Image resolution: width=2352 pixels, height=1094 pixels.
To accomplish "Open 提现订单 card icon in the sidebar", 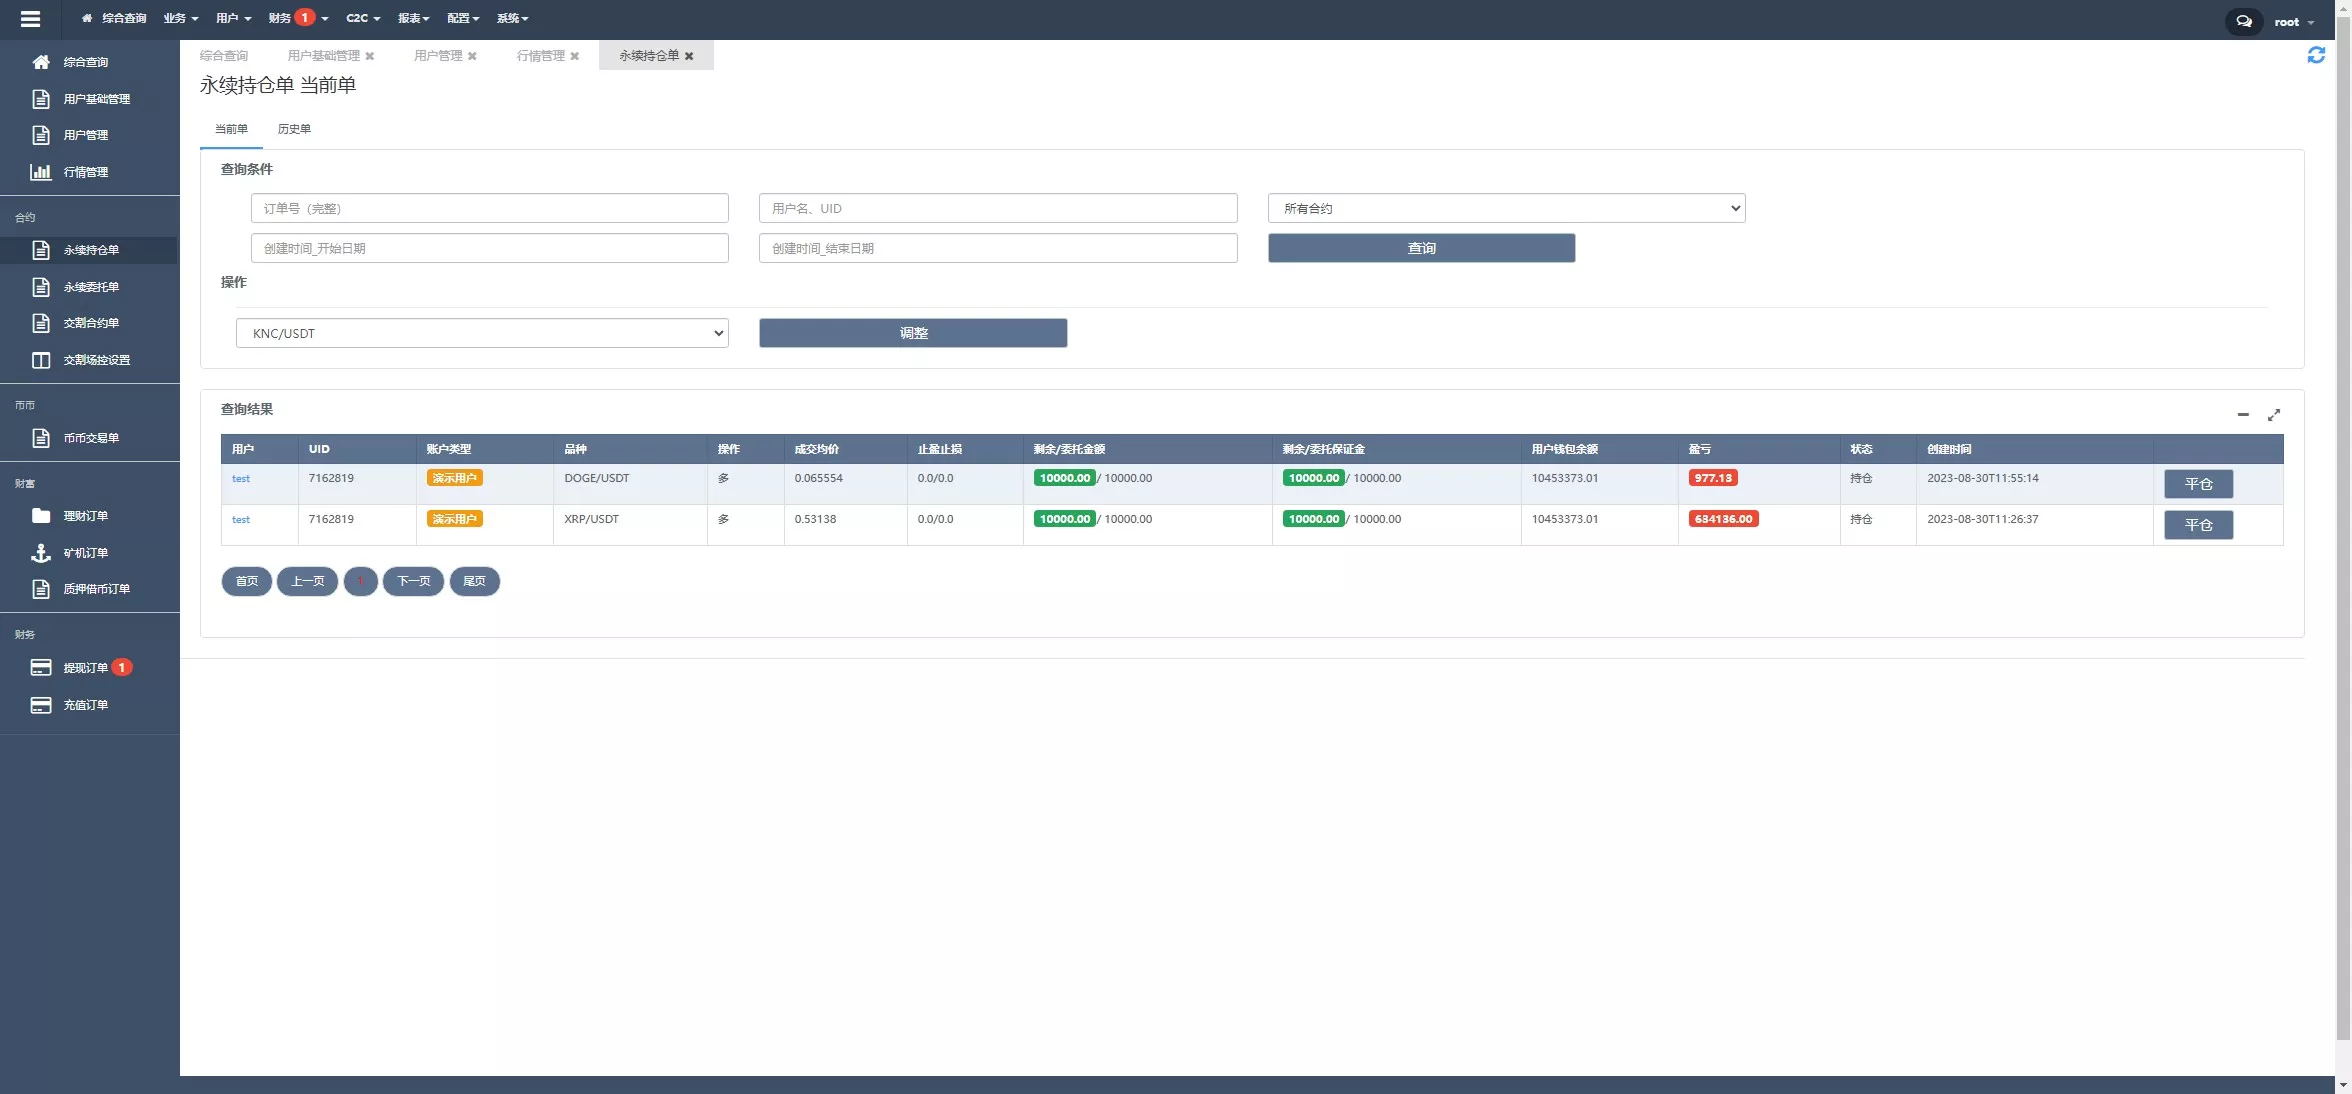I will tap(41, 668).
